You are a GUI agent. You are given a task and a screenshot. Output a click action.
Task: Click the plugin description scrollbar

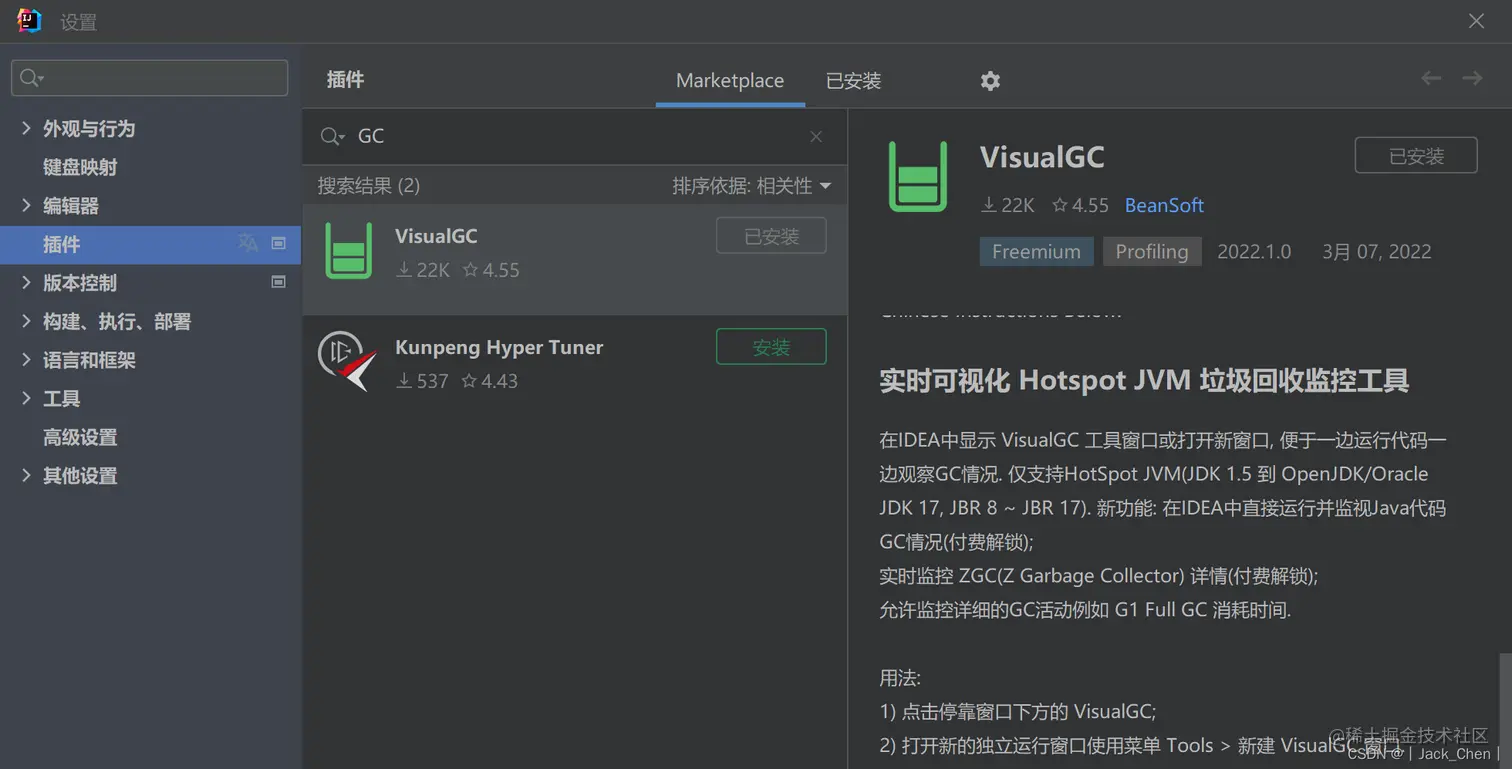(1506, 710)
